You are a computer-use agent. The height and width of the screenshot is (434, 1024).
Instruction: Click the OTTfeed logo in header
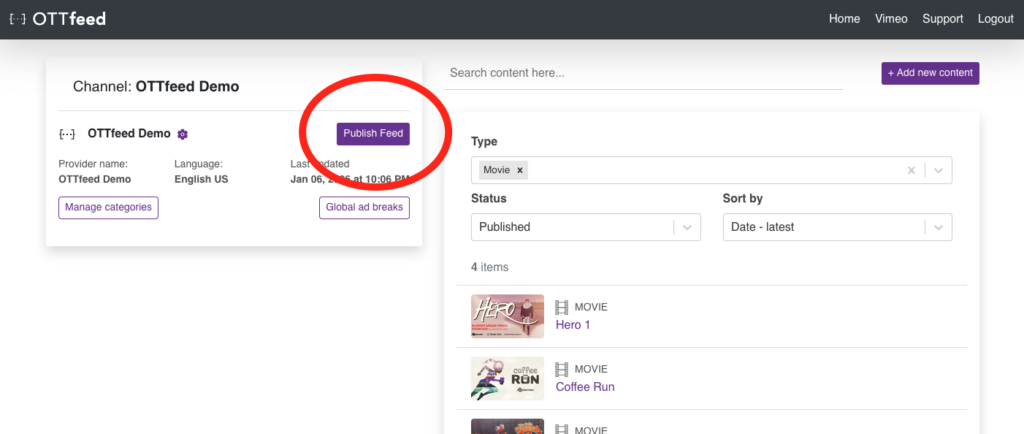coord(57,19)
